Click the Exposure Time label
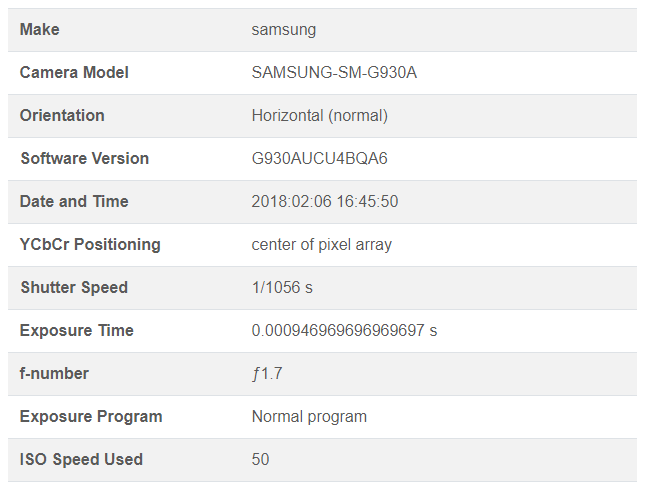 tap(76, 331)
